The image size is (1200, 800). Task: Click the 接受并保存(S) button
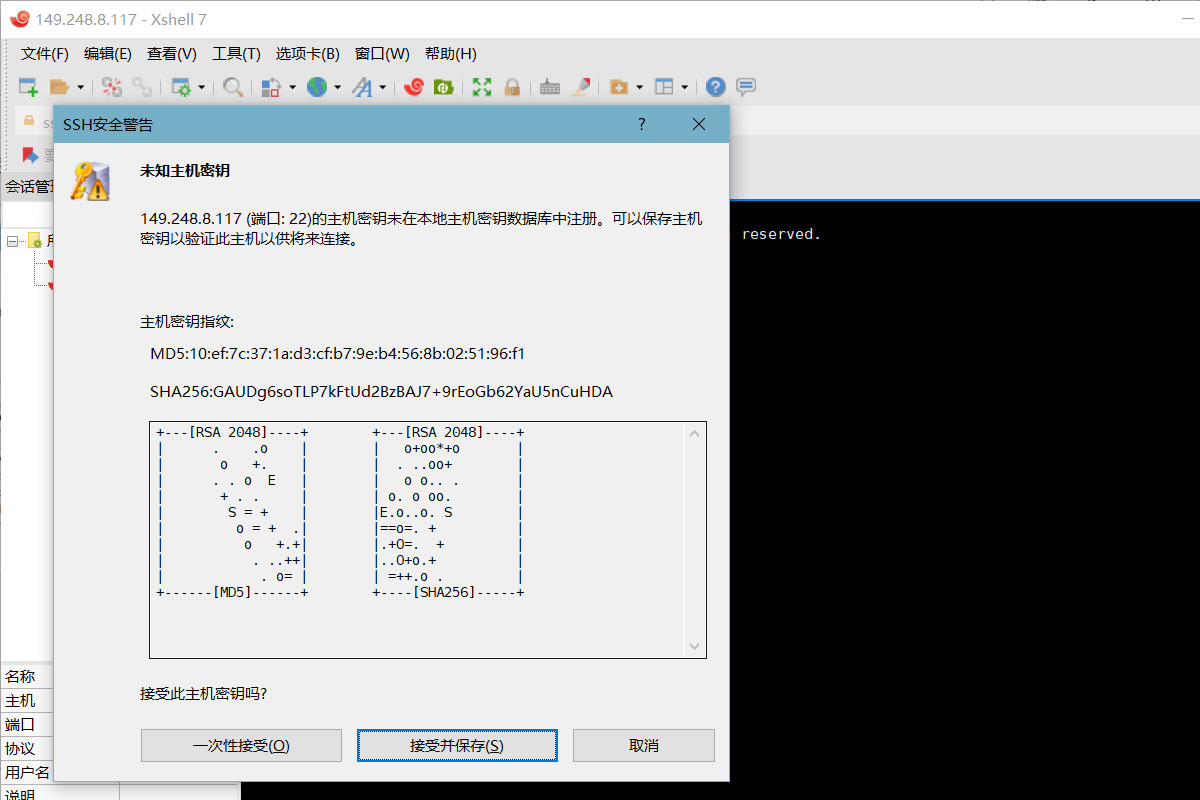[457, 746]
